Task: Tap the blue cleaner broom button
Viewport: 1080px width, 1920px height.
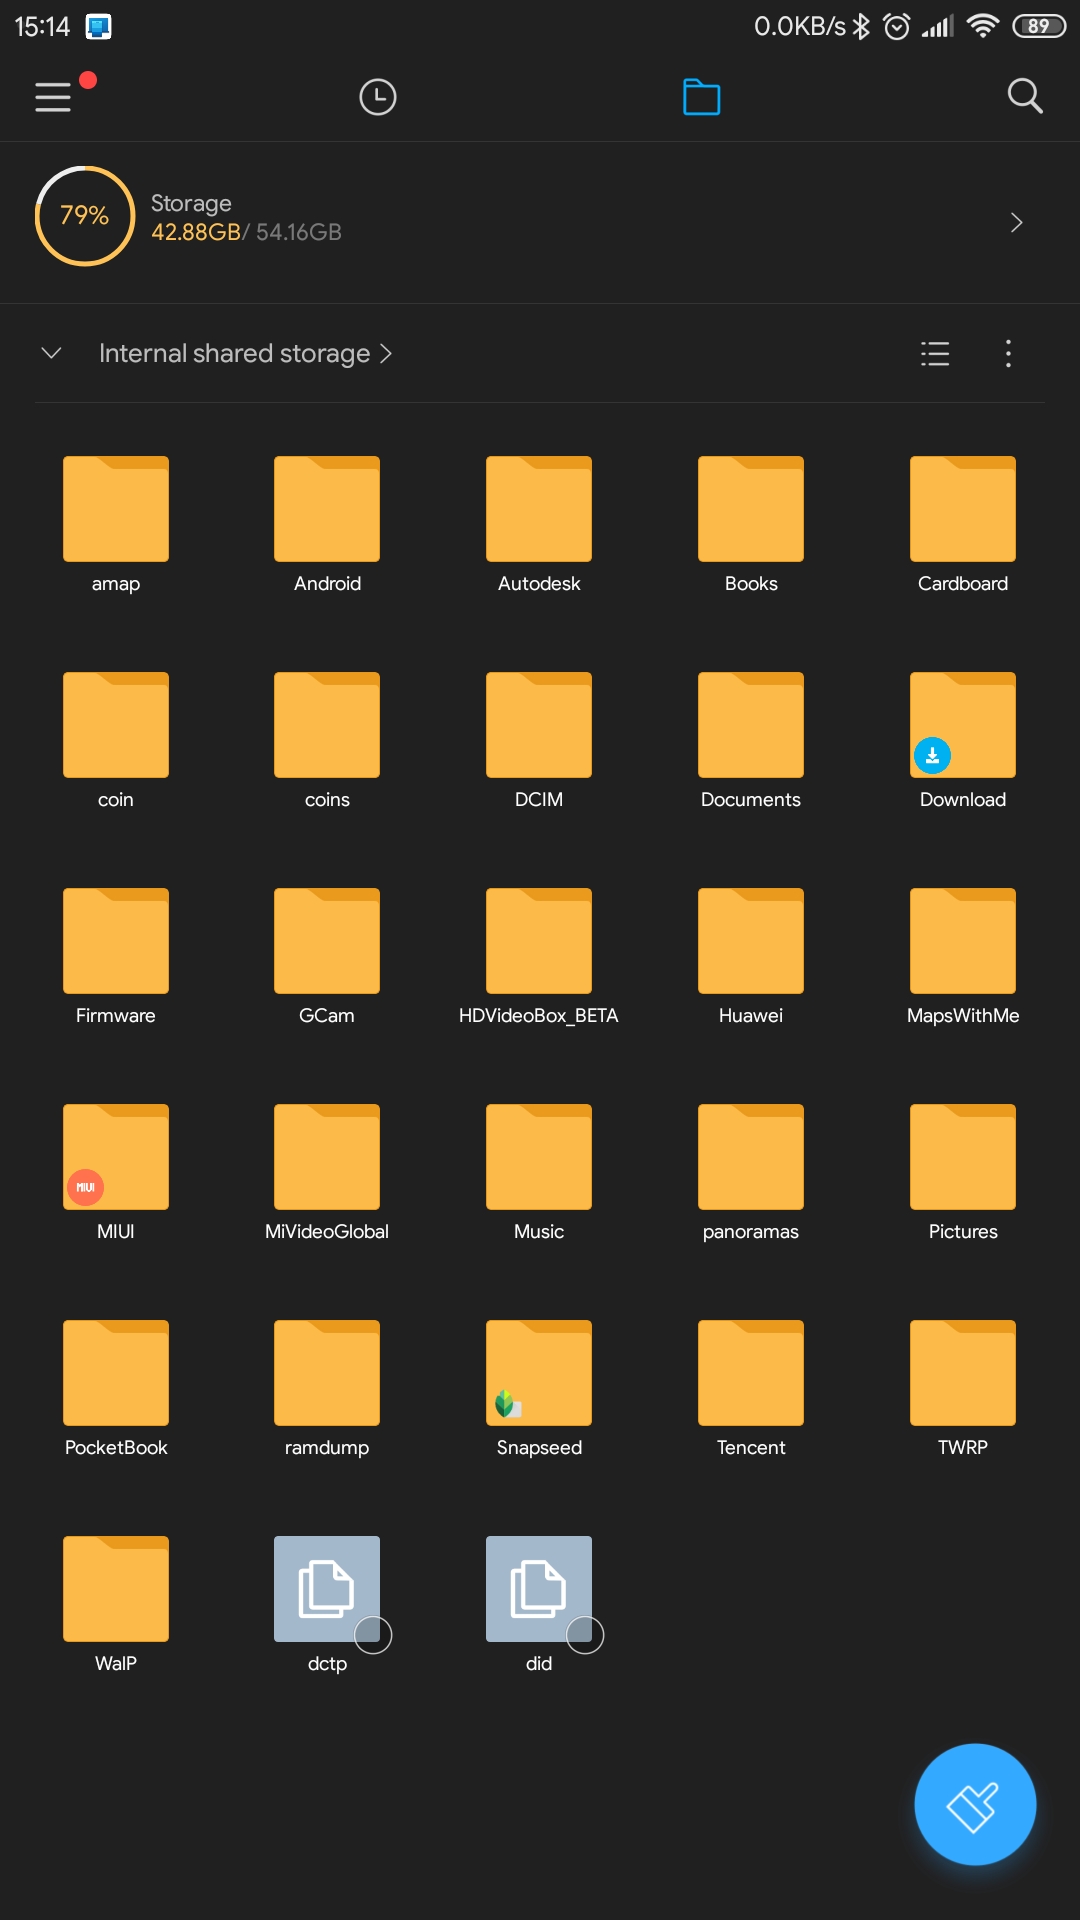Action: (975, 1804)
